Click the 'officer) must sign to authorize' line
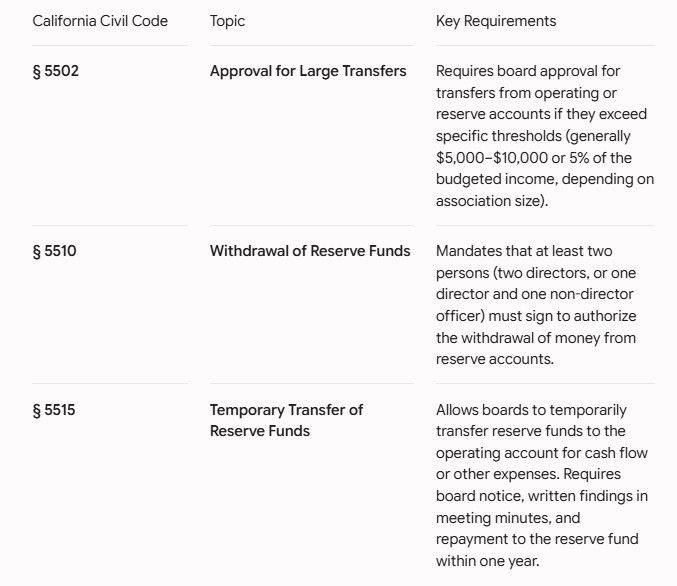Screen dimensions: 677x586 [x=536, y=316]
